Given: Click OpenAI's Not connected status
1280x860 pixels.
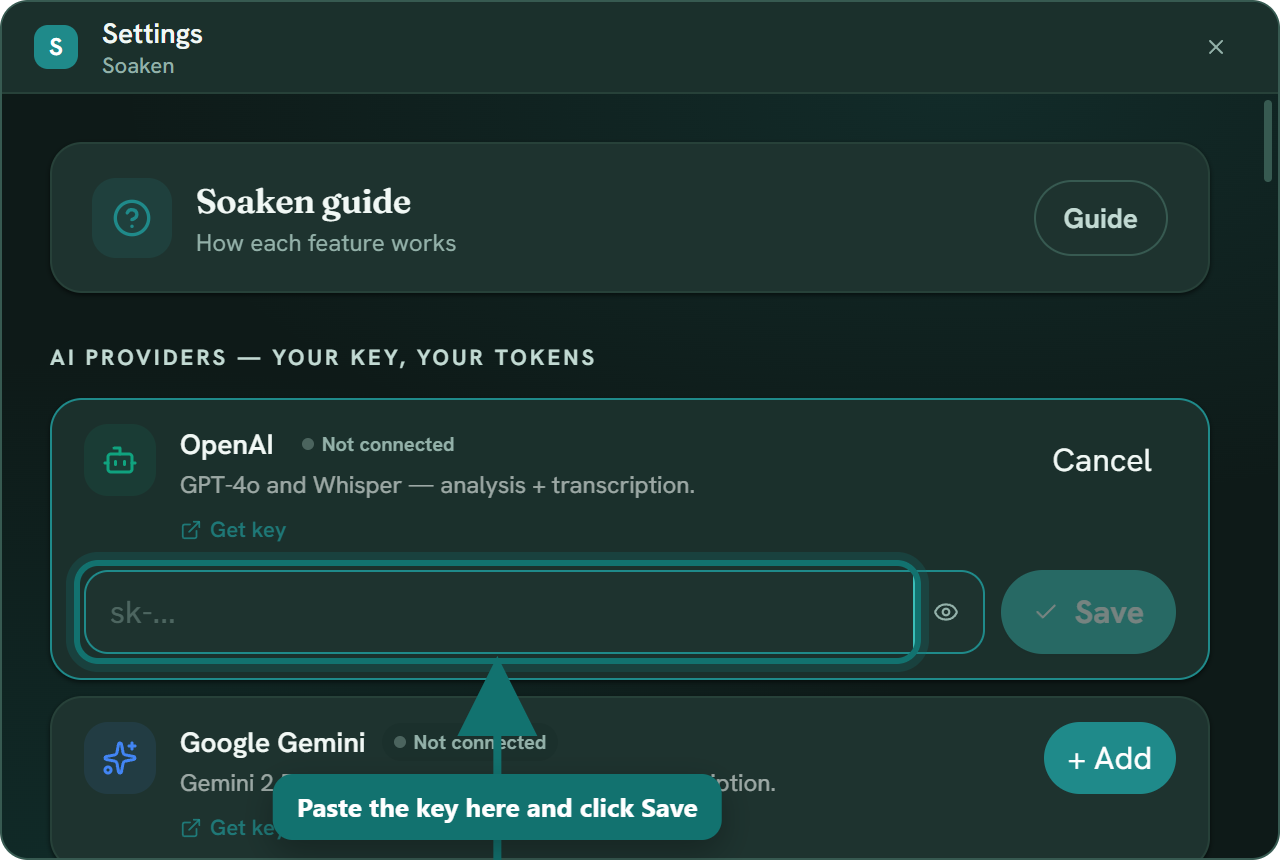Looking at the screenshot, I should click(x=378, y=444).
